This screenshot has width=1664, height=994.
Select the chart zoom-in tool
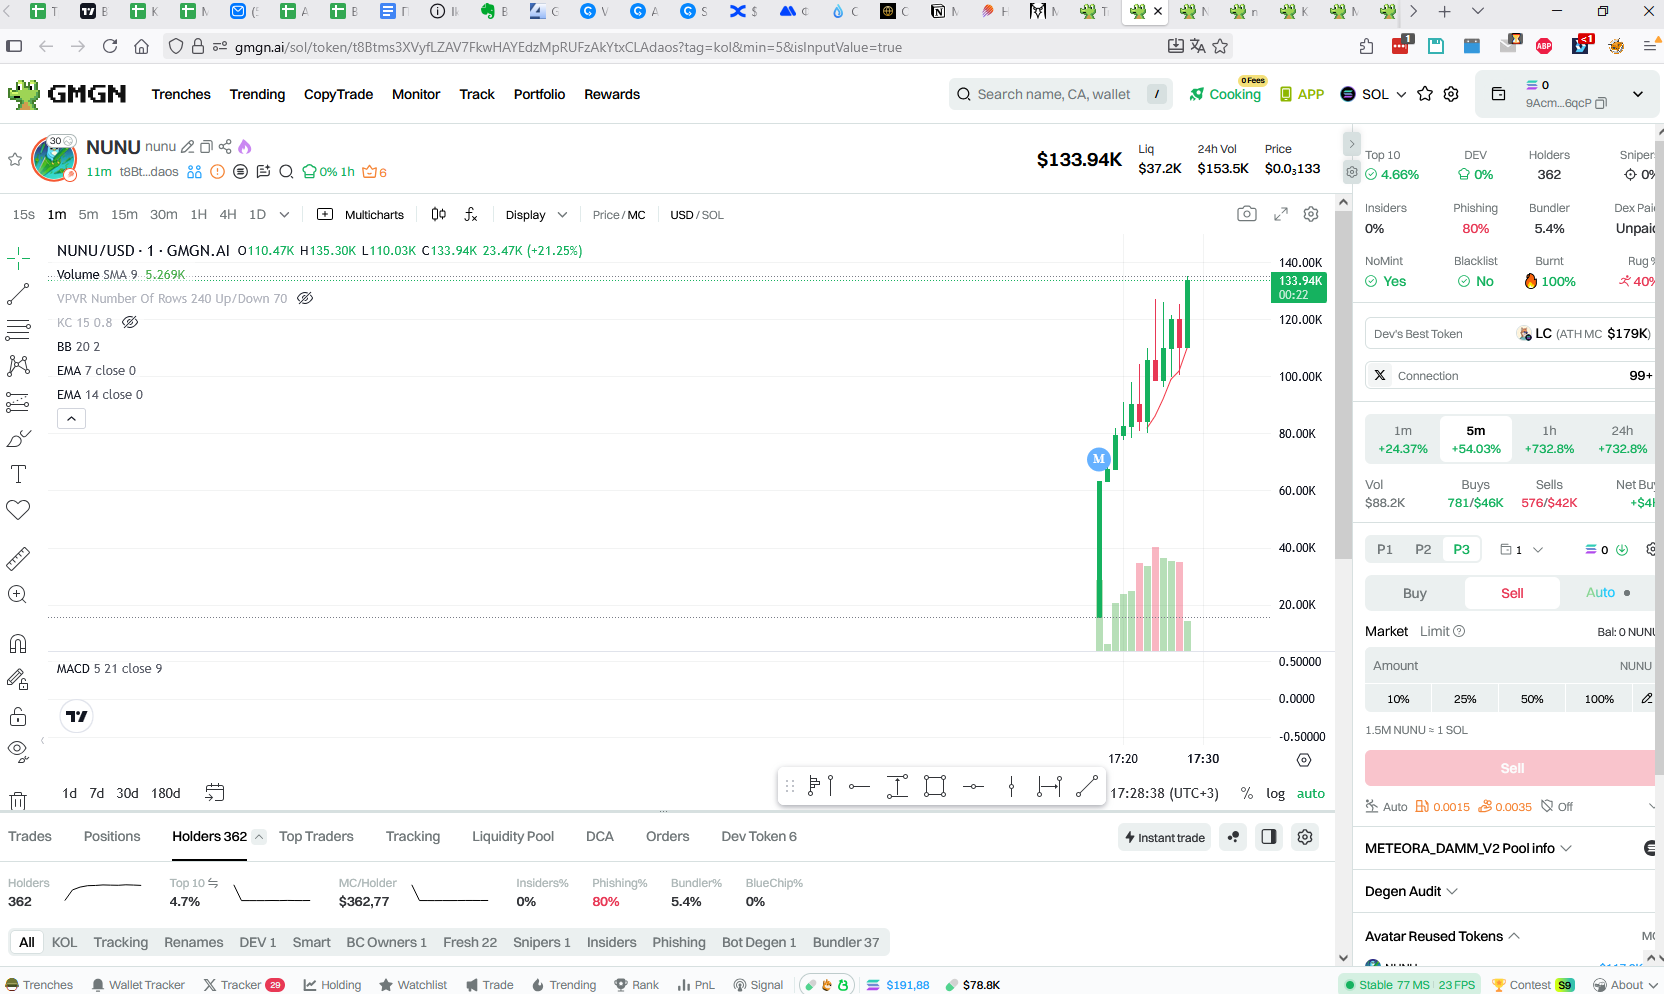tap(18, 594)
